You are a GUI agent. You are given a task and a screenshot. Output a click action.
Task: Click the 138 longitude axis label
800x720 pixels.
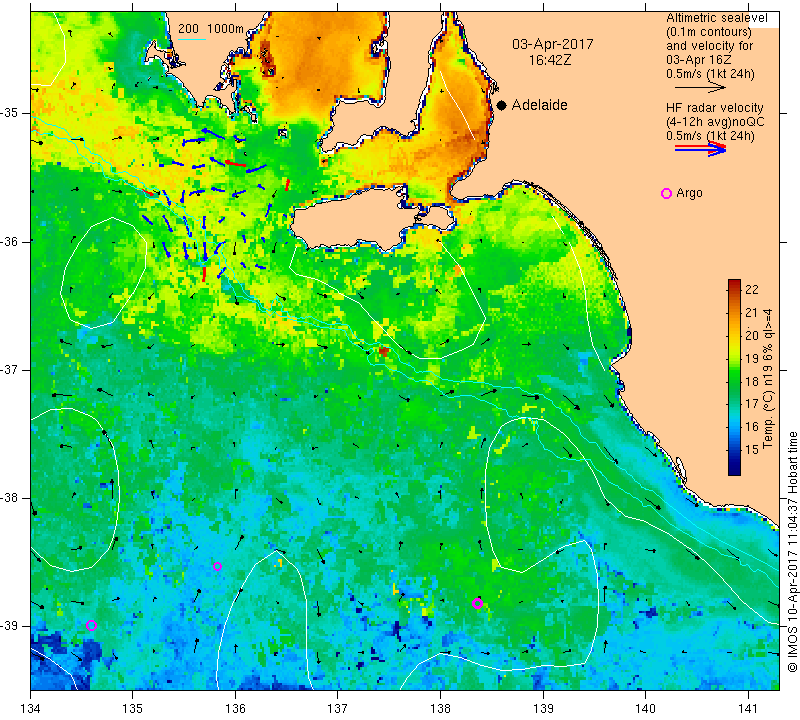[440, 709]
